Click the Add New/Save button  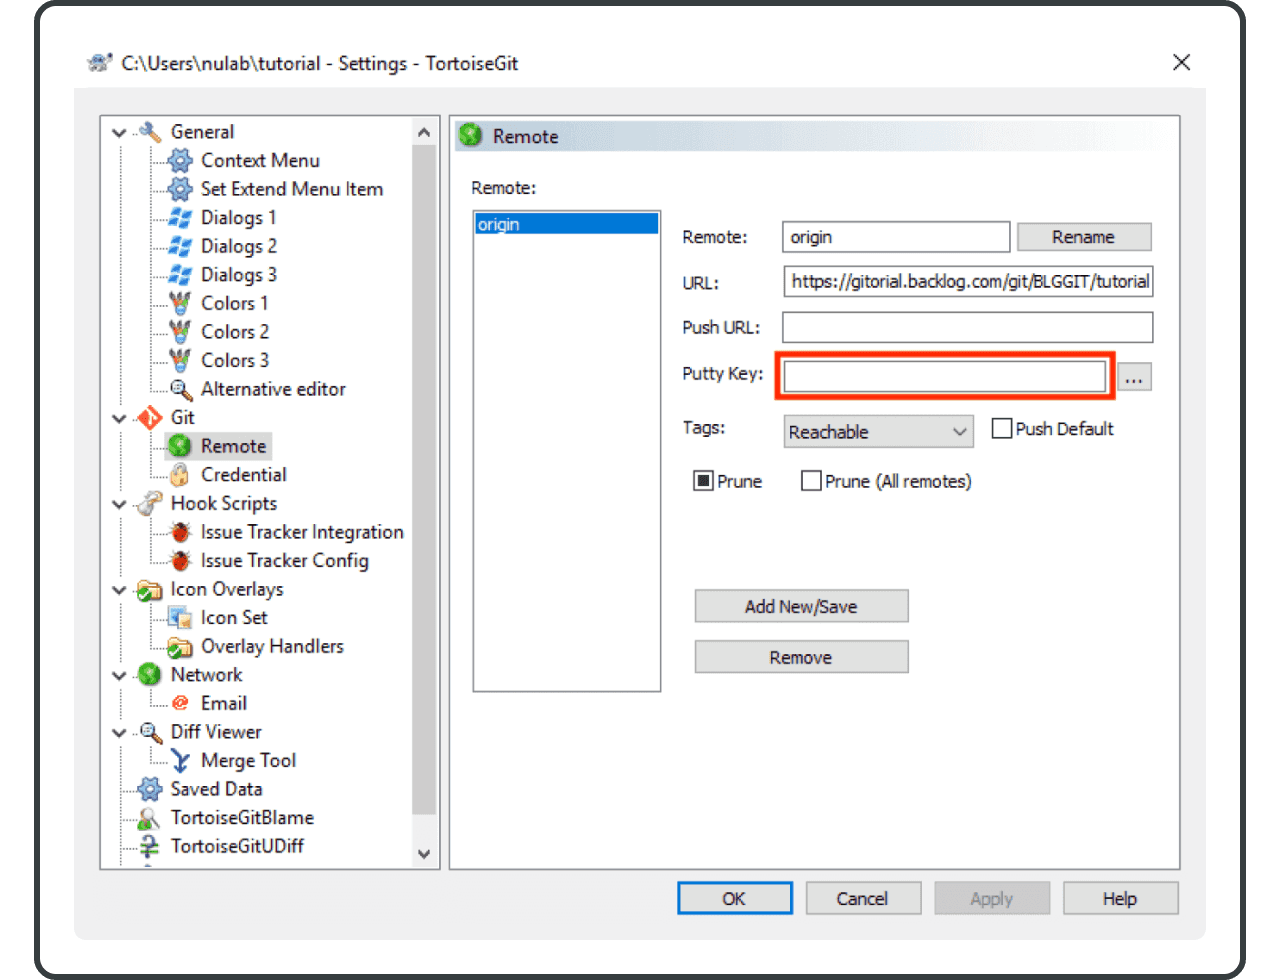pos(801,606)
